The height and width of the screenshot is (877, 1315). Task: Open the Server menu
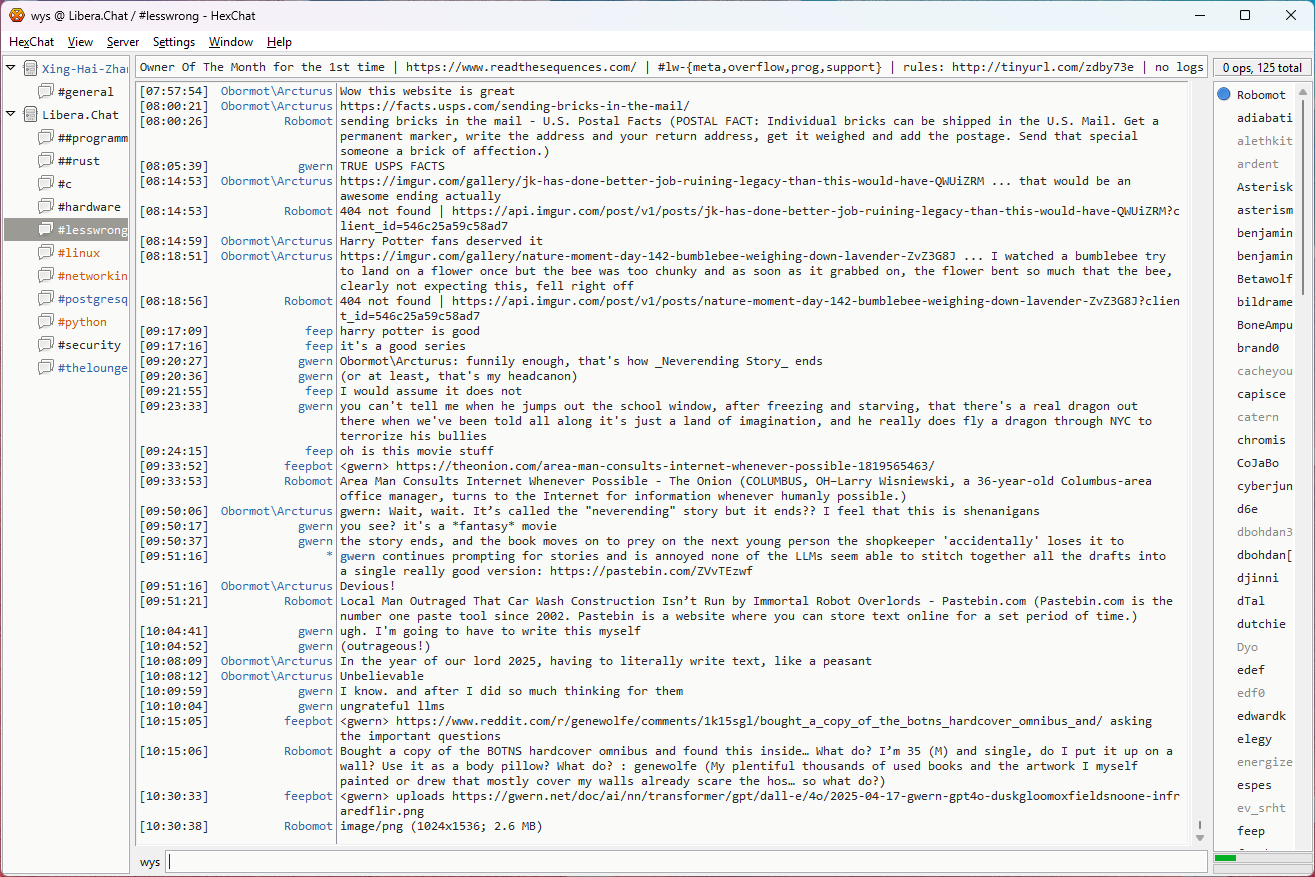[123, 42]
